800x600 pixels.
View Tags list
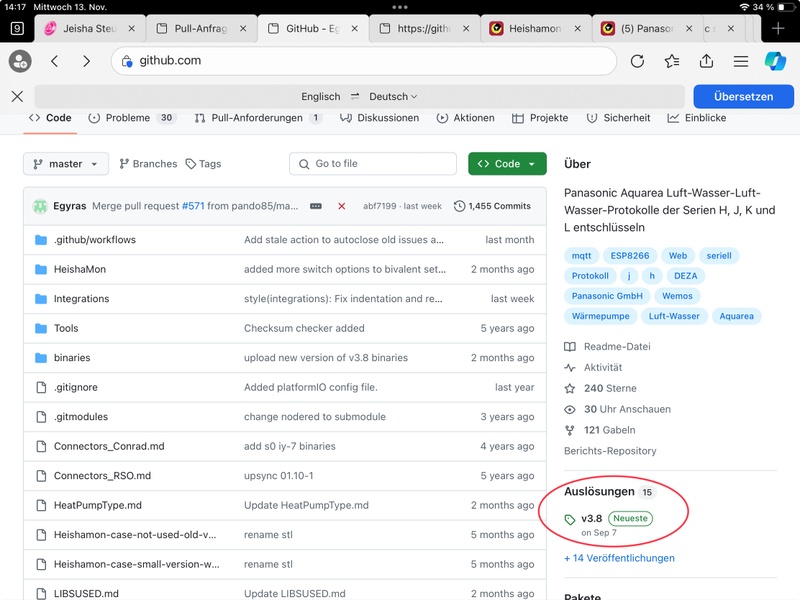tap(203, 164)
